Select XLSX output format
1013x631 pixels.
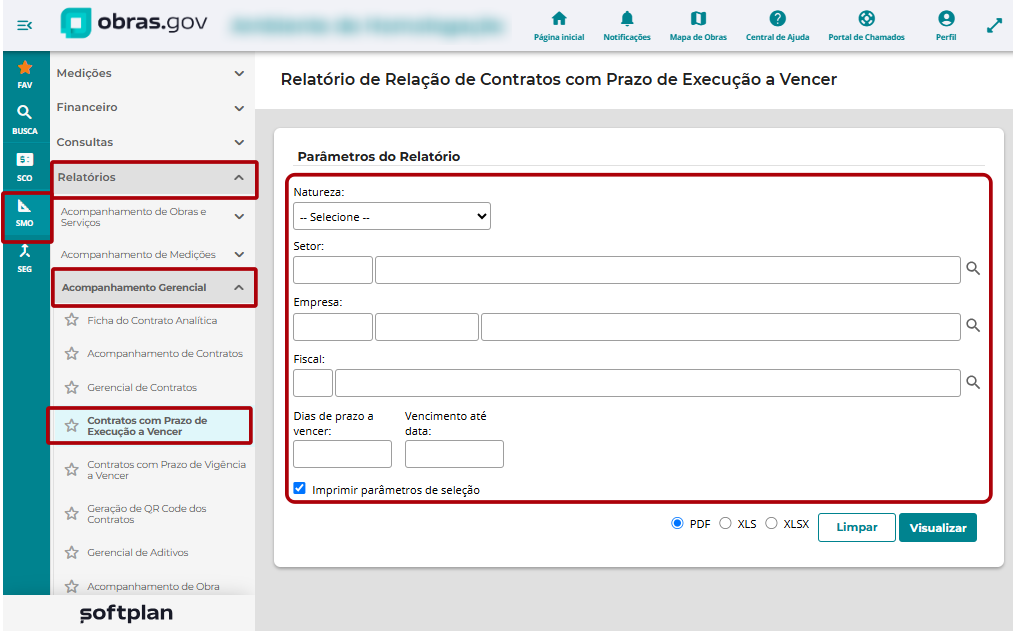(771, 523)
